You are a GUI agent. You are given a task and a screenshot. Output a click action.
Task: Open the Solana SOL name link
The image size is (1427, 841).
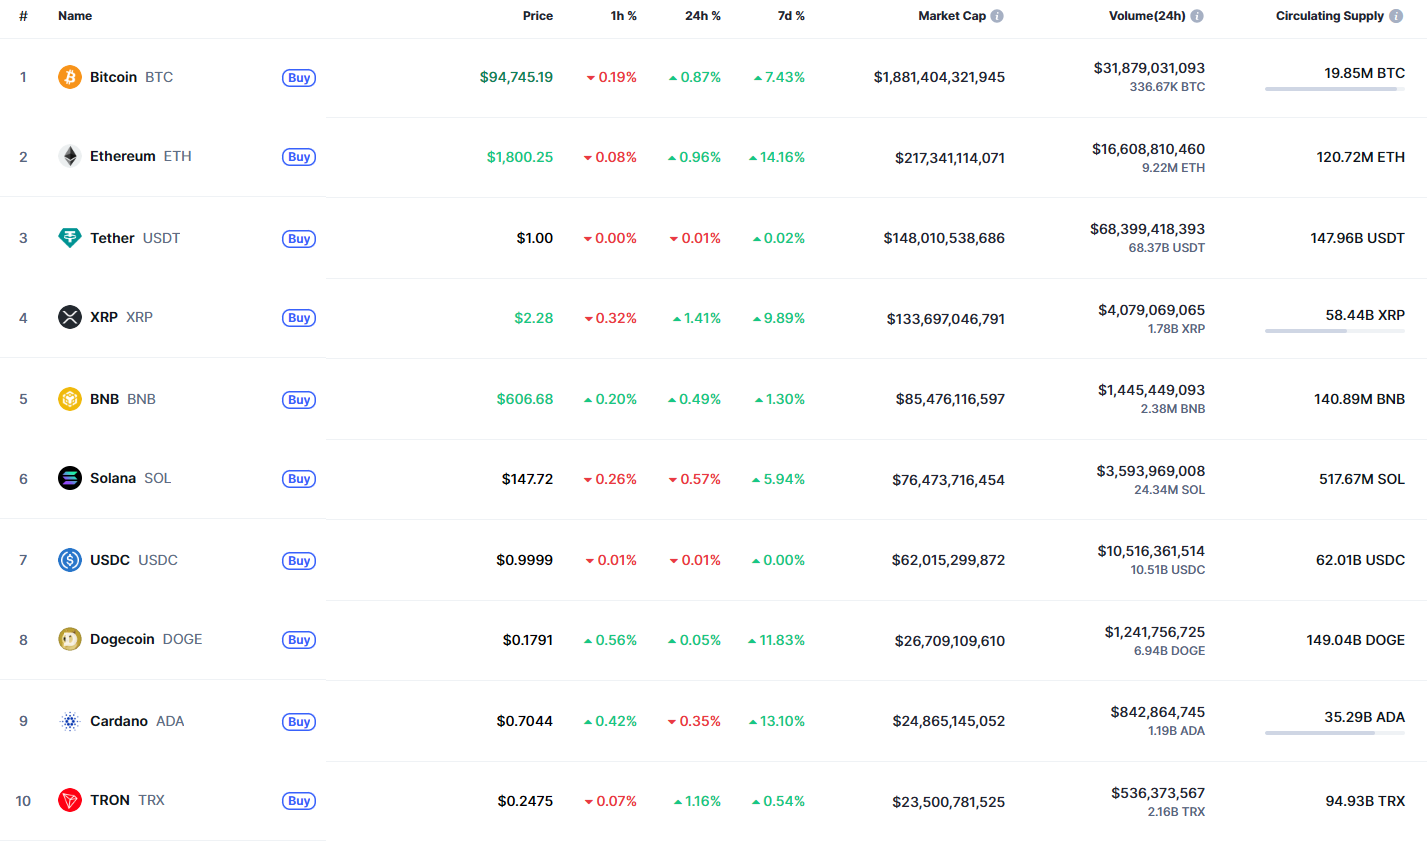[130, 478]
